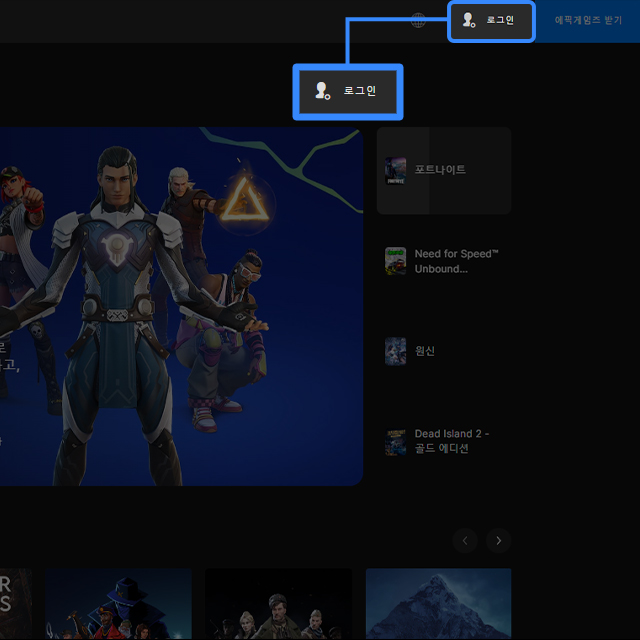Image resolution: width=640 pixels, height=640 pixels.
Task: Click the 포트나이트 game thumbnail icon
Action: [x=396, y=170]
